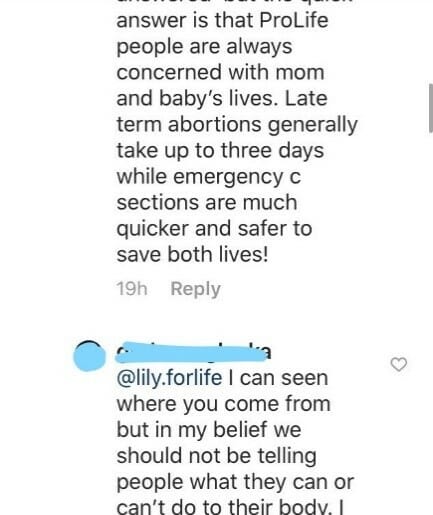Like the comment with the heart icon

click(399, 364)
